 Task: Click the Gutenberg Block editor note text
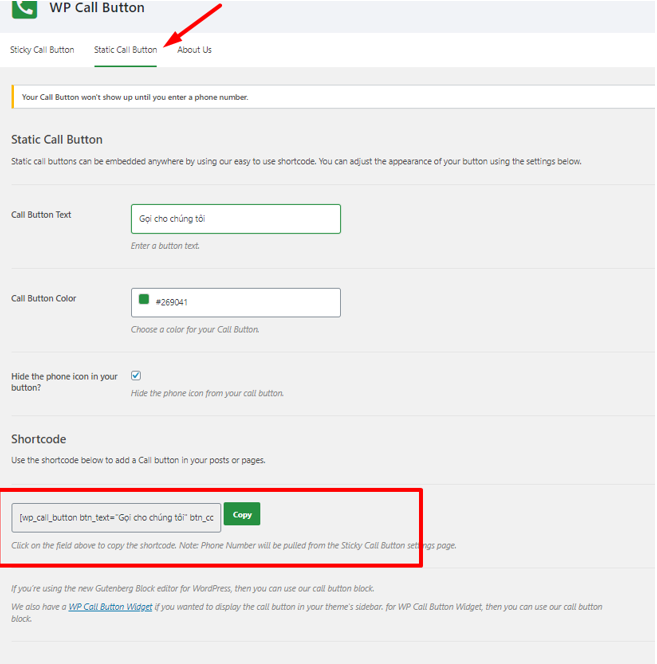tap(193, 589)
